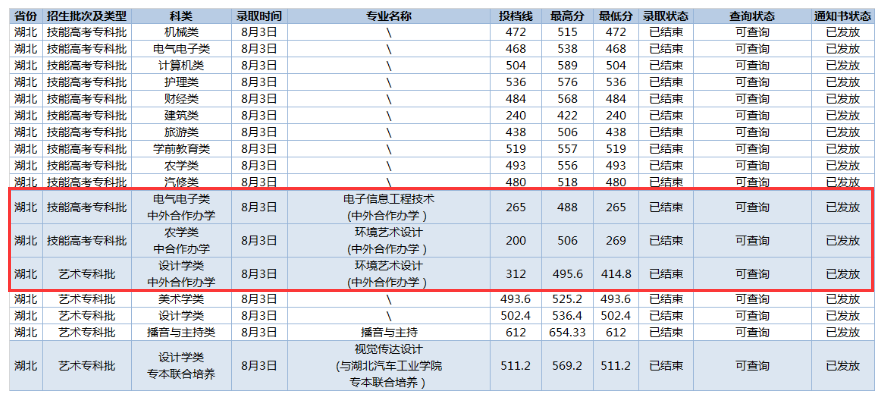This screenshot has height=401, width=883.
Task: Select the 建筑类 cell
Action: click(x=181, y=115)
